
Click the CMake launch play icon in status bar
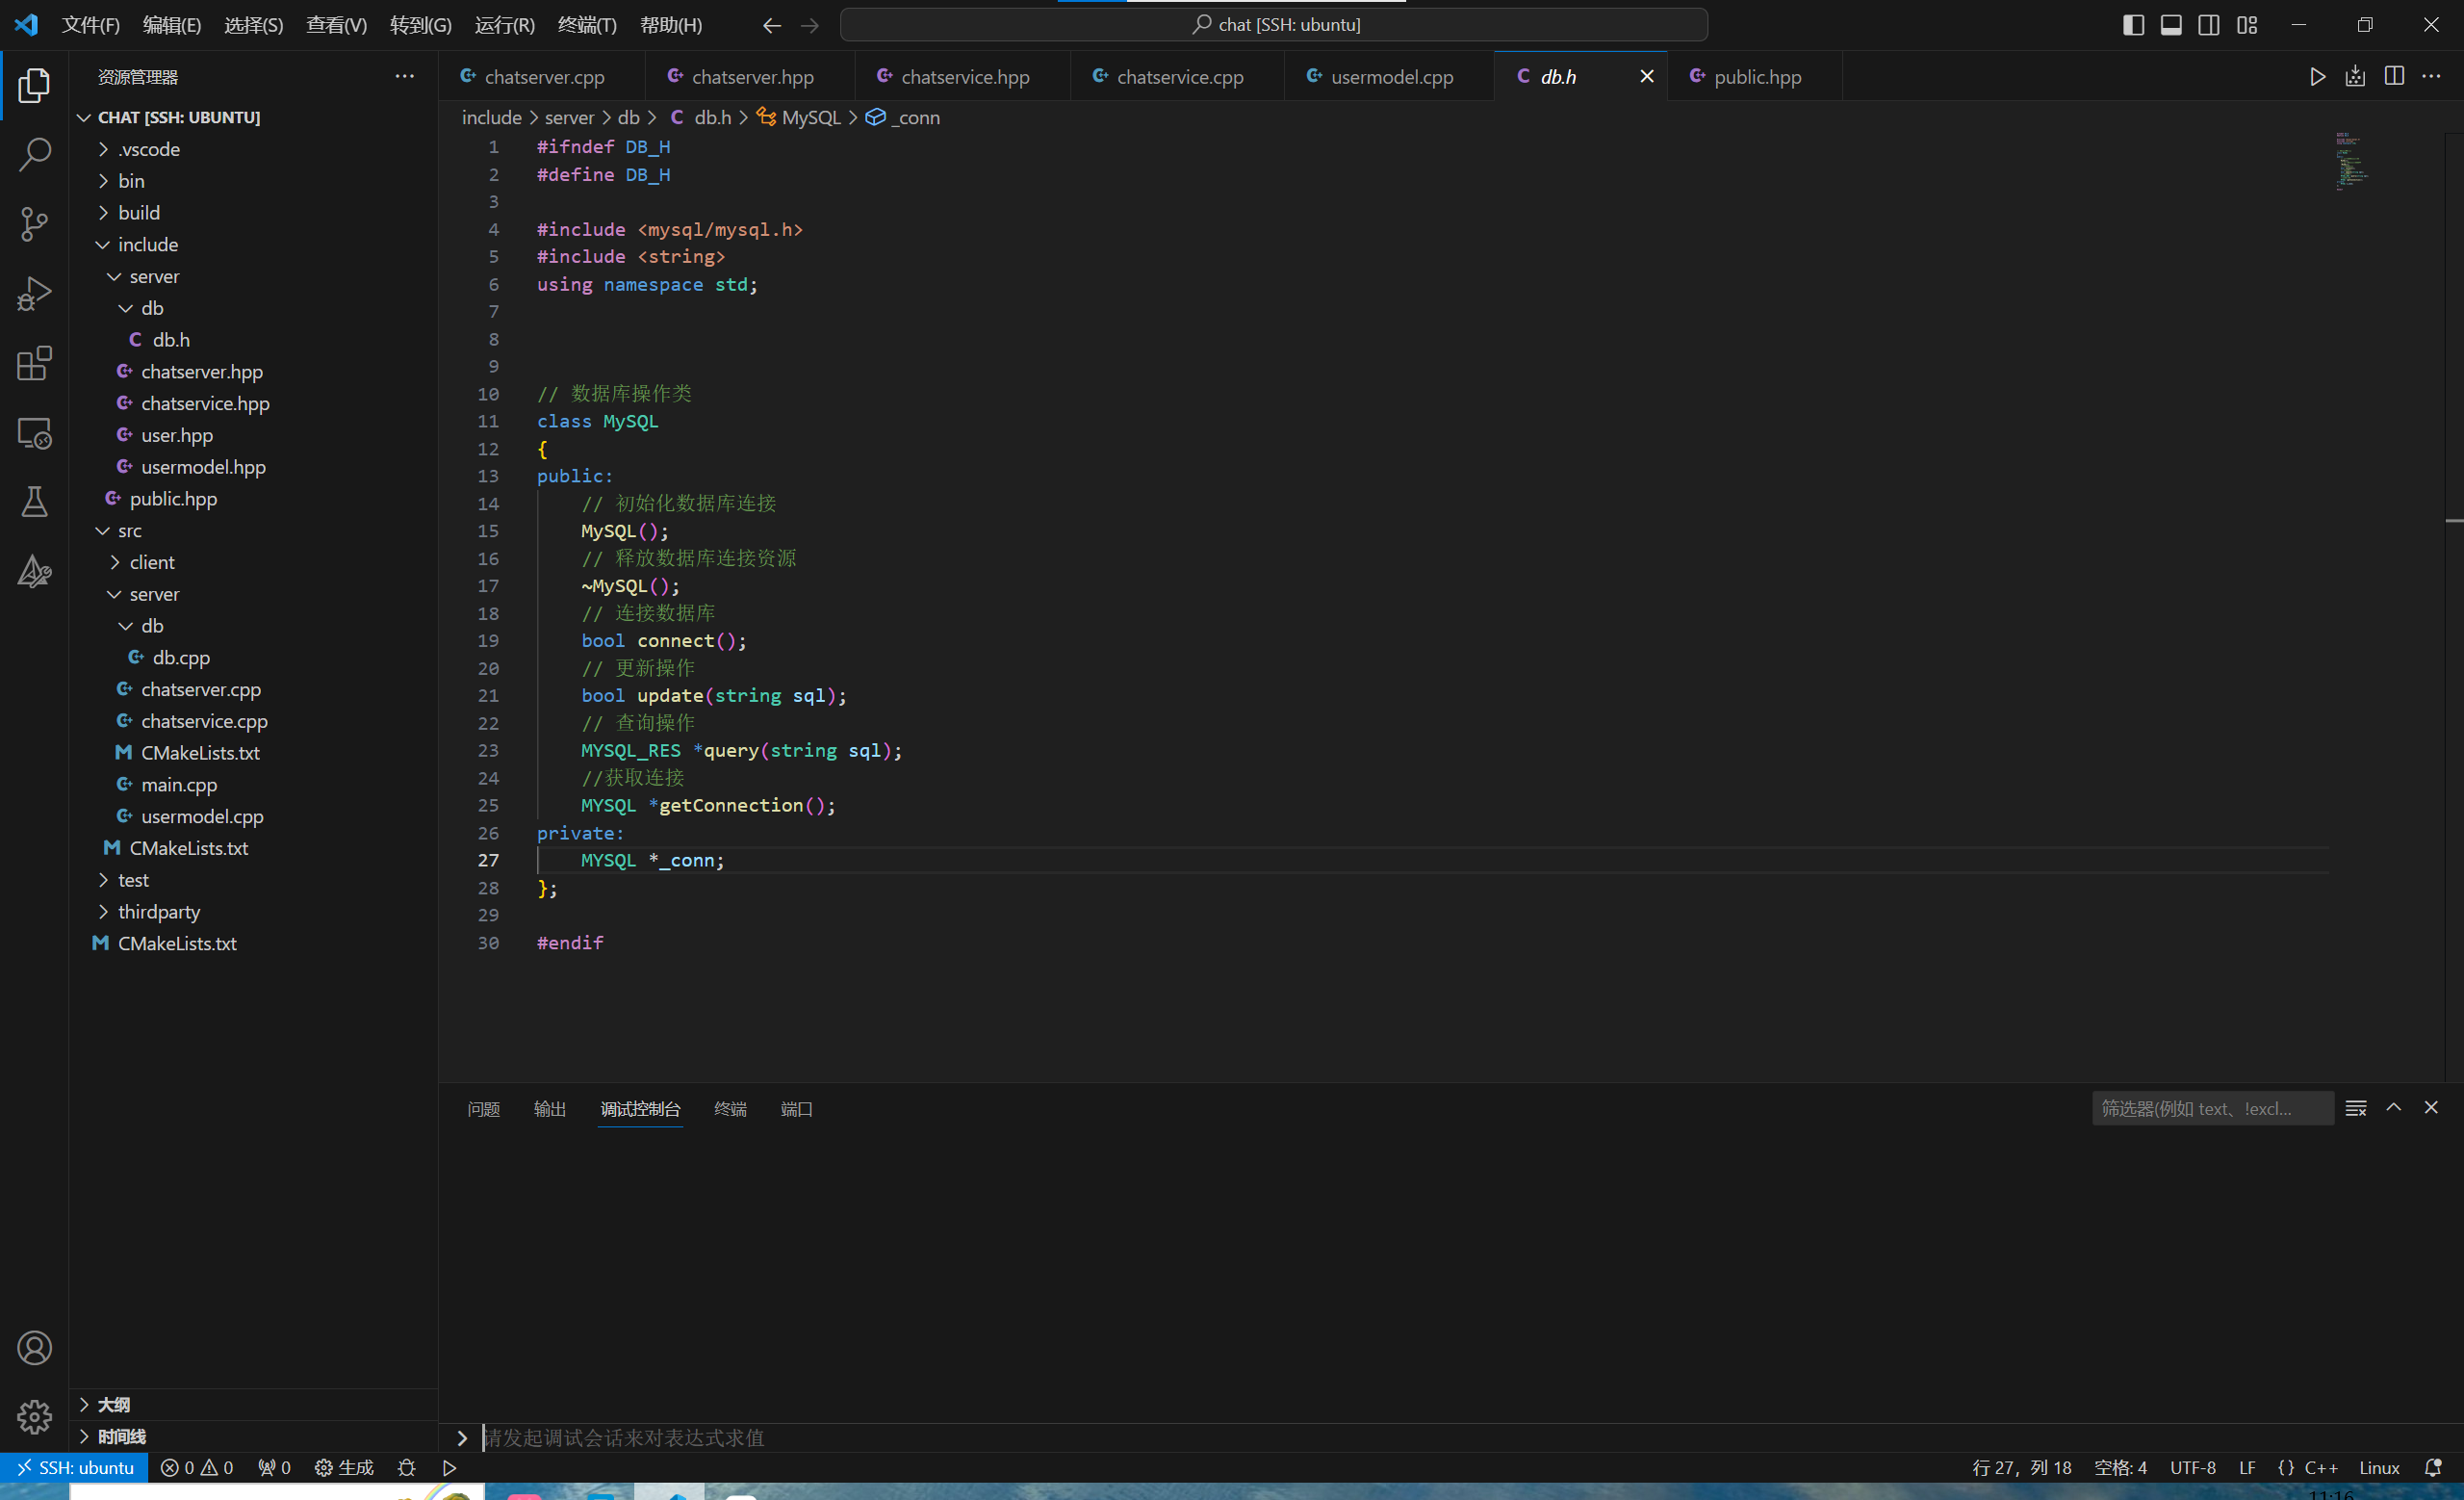[x=449, y=1467]
